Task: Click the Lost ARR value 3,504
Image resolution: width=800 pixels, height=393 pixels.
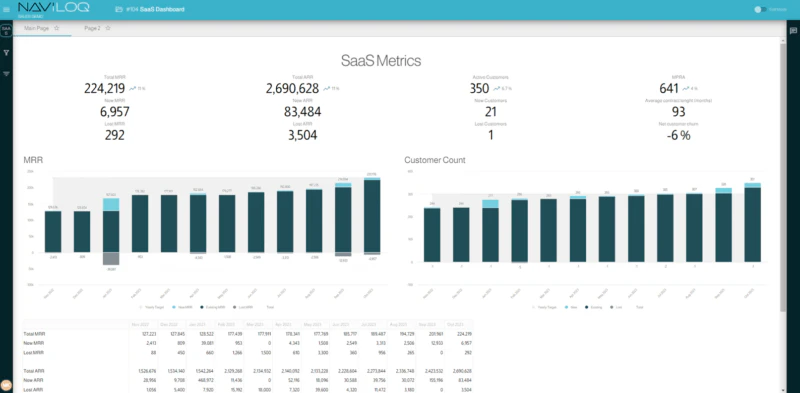Action: [x=303, y=135]
